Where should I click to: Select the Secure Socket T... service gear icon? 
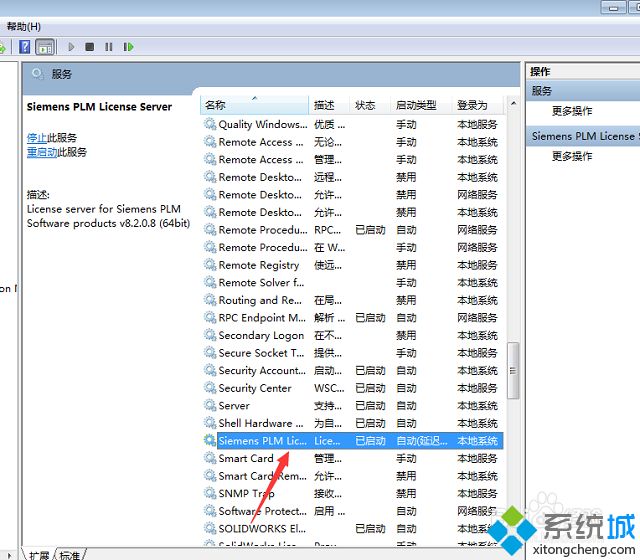[x=210, y=353]
